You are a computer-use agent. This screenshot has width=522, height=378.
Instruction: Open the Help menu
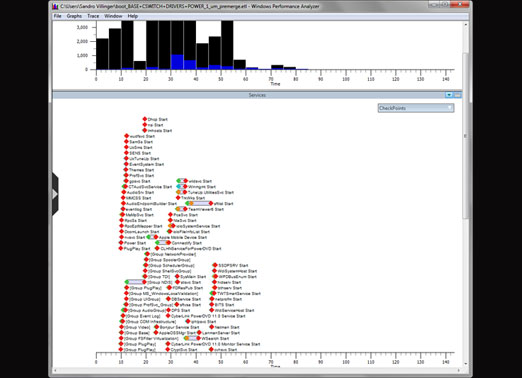click(x=132, y=16)
